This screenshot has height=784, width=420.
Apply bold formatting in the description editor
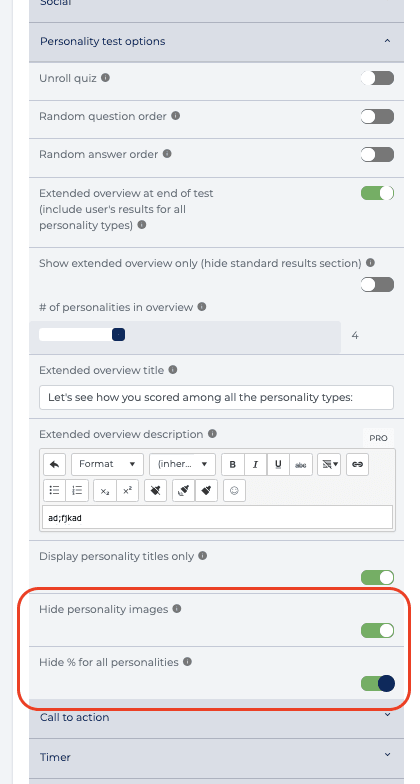point(232,464)
